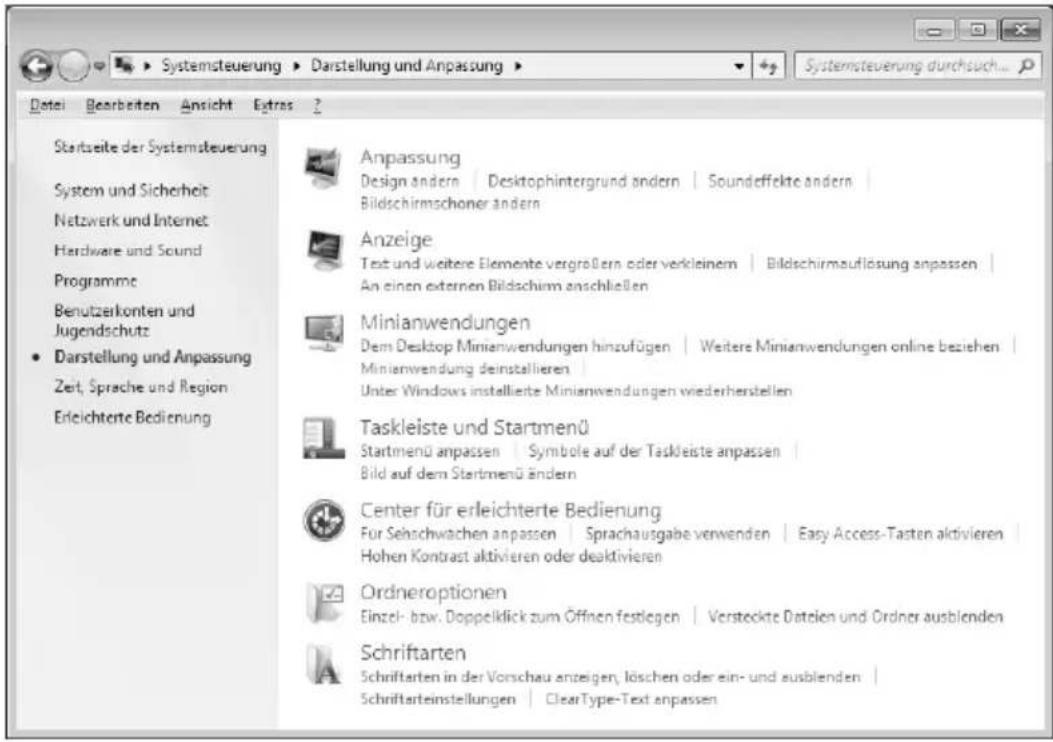
Task: Click Dem Desktop Minianwendungen hinzufügen
Action: (515, 346)
